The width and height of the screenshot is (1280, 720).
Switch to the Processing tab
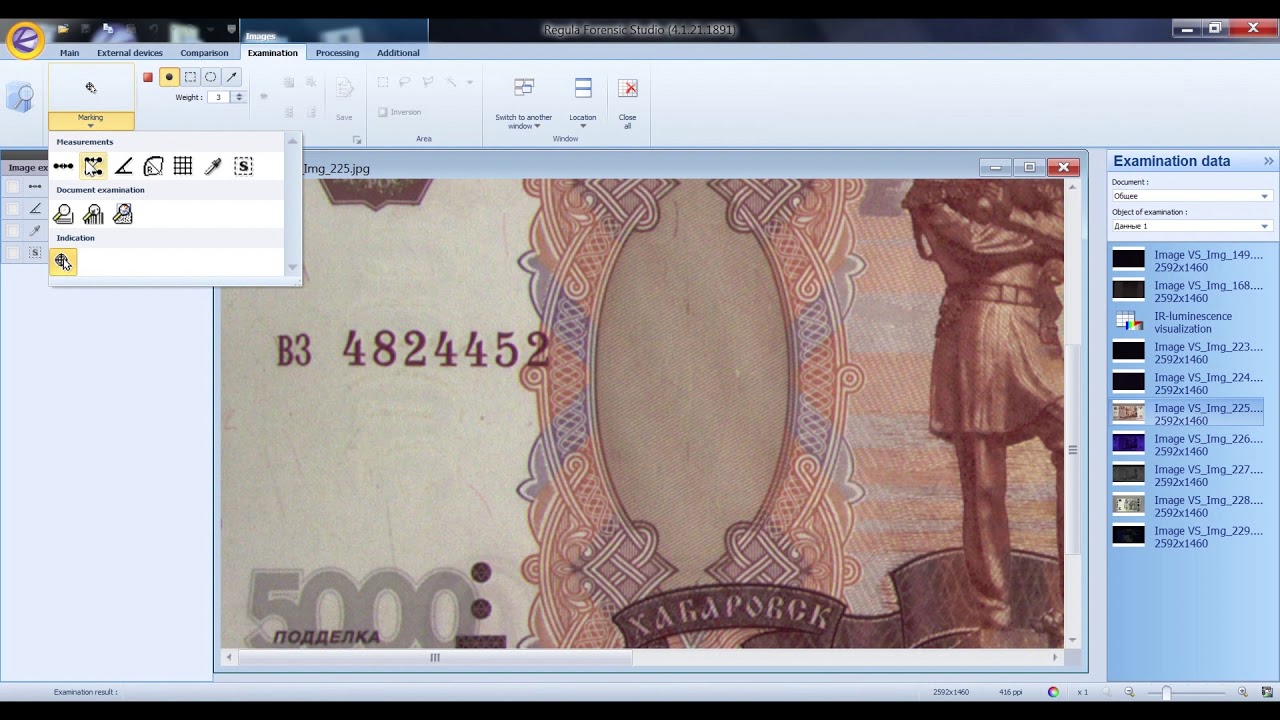337,53
